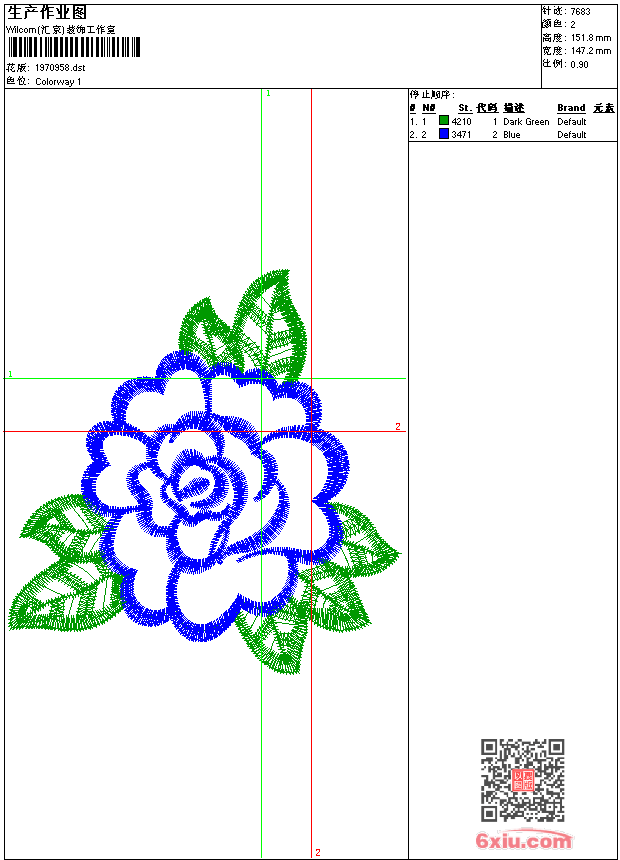620x860 pixels.
Task: Select the Dark Green row description
Action: click(x=526, y=122)
